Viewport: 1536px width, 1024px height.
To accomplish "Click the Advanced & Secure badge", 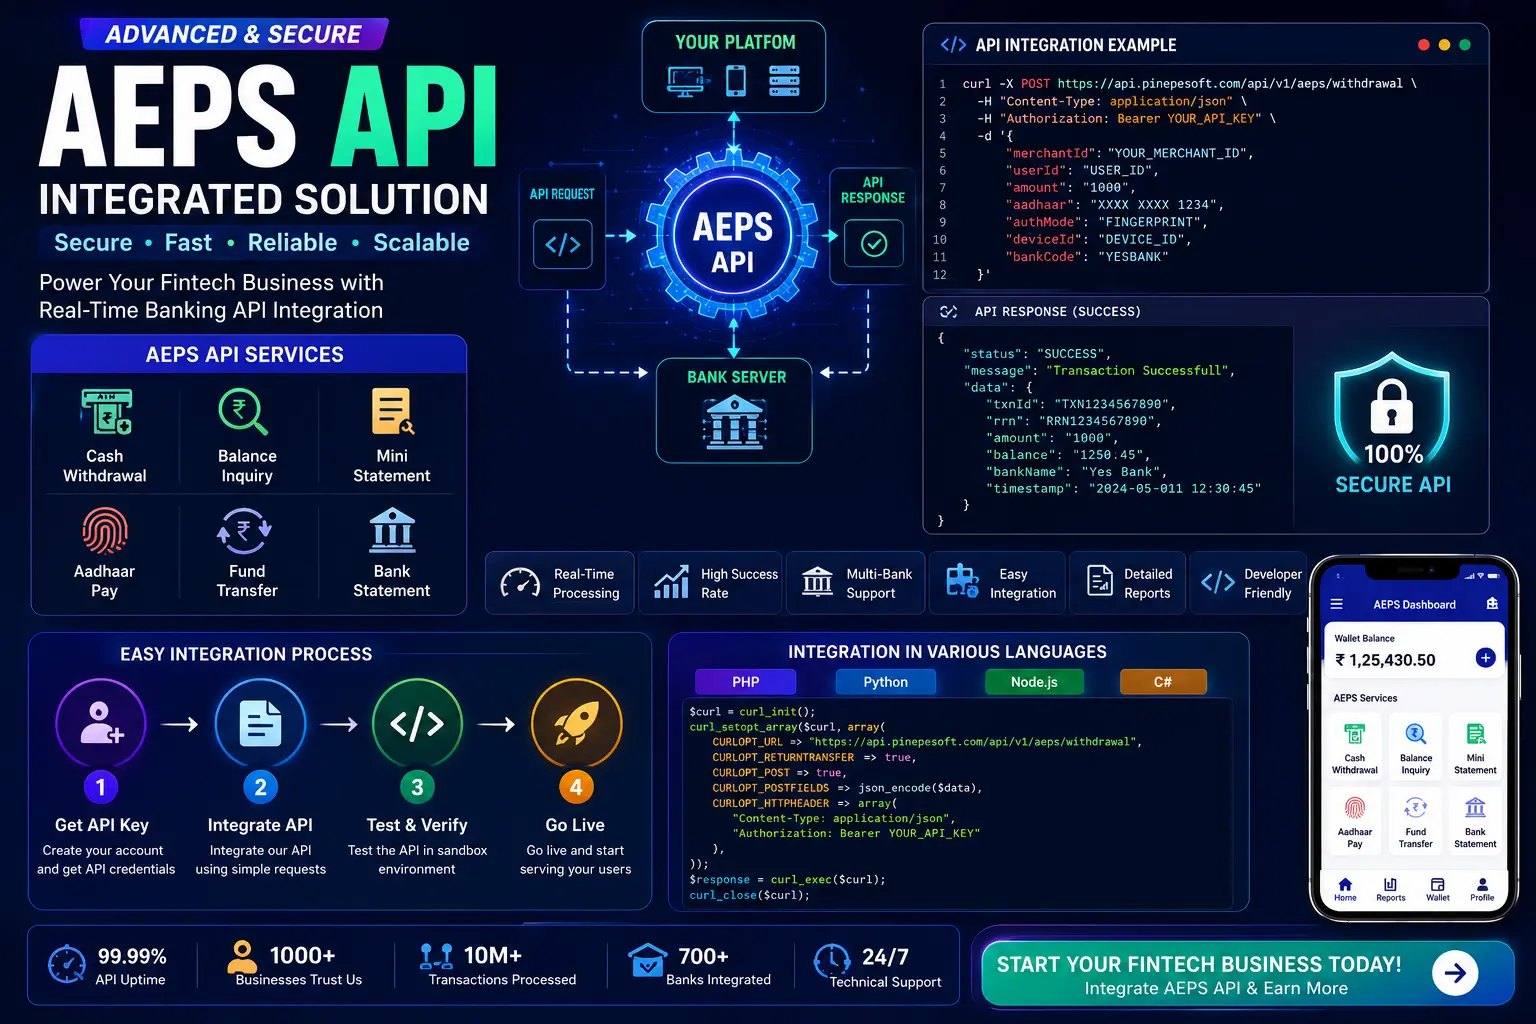I will (x=233, y=34).
